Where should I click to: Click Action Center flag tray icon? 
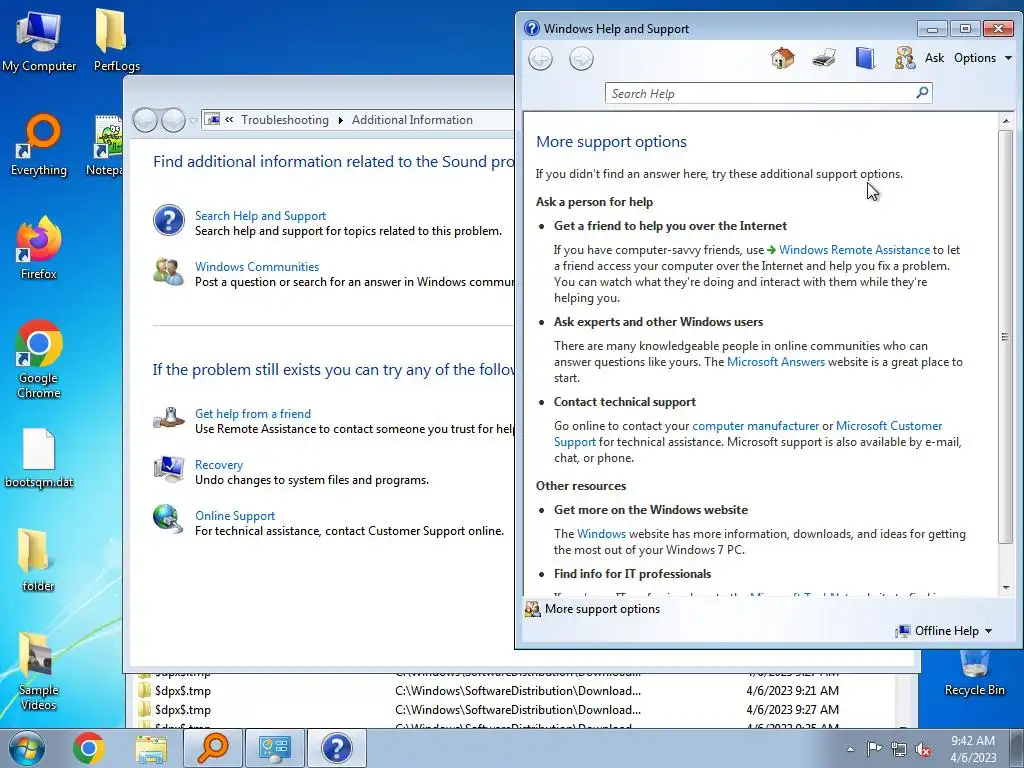click(874, 749)
